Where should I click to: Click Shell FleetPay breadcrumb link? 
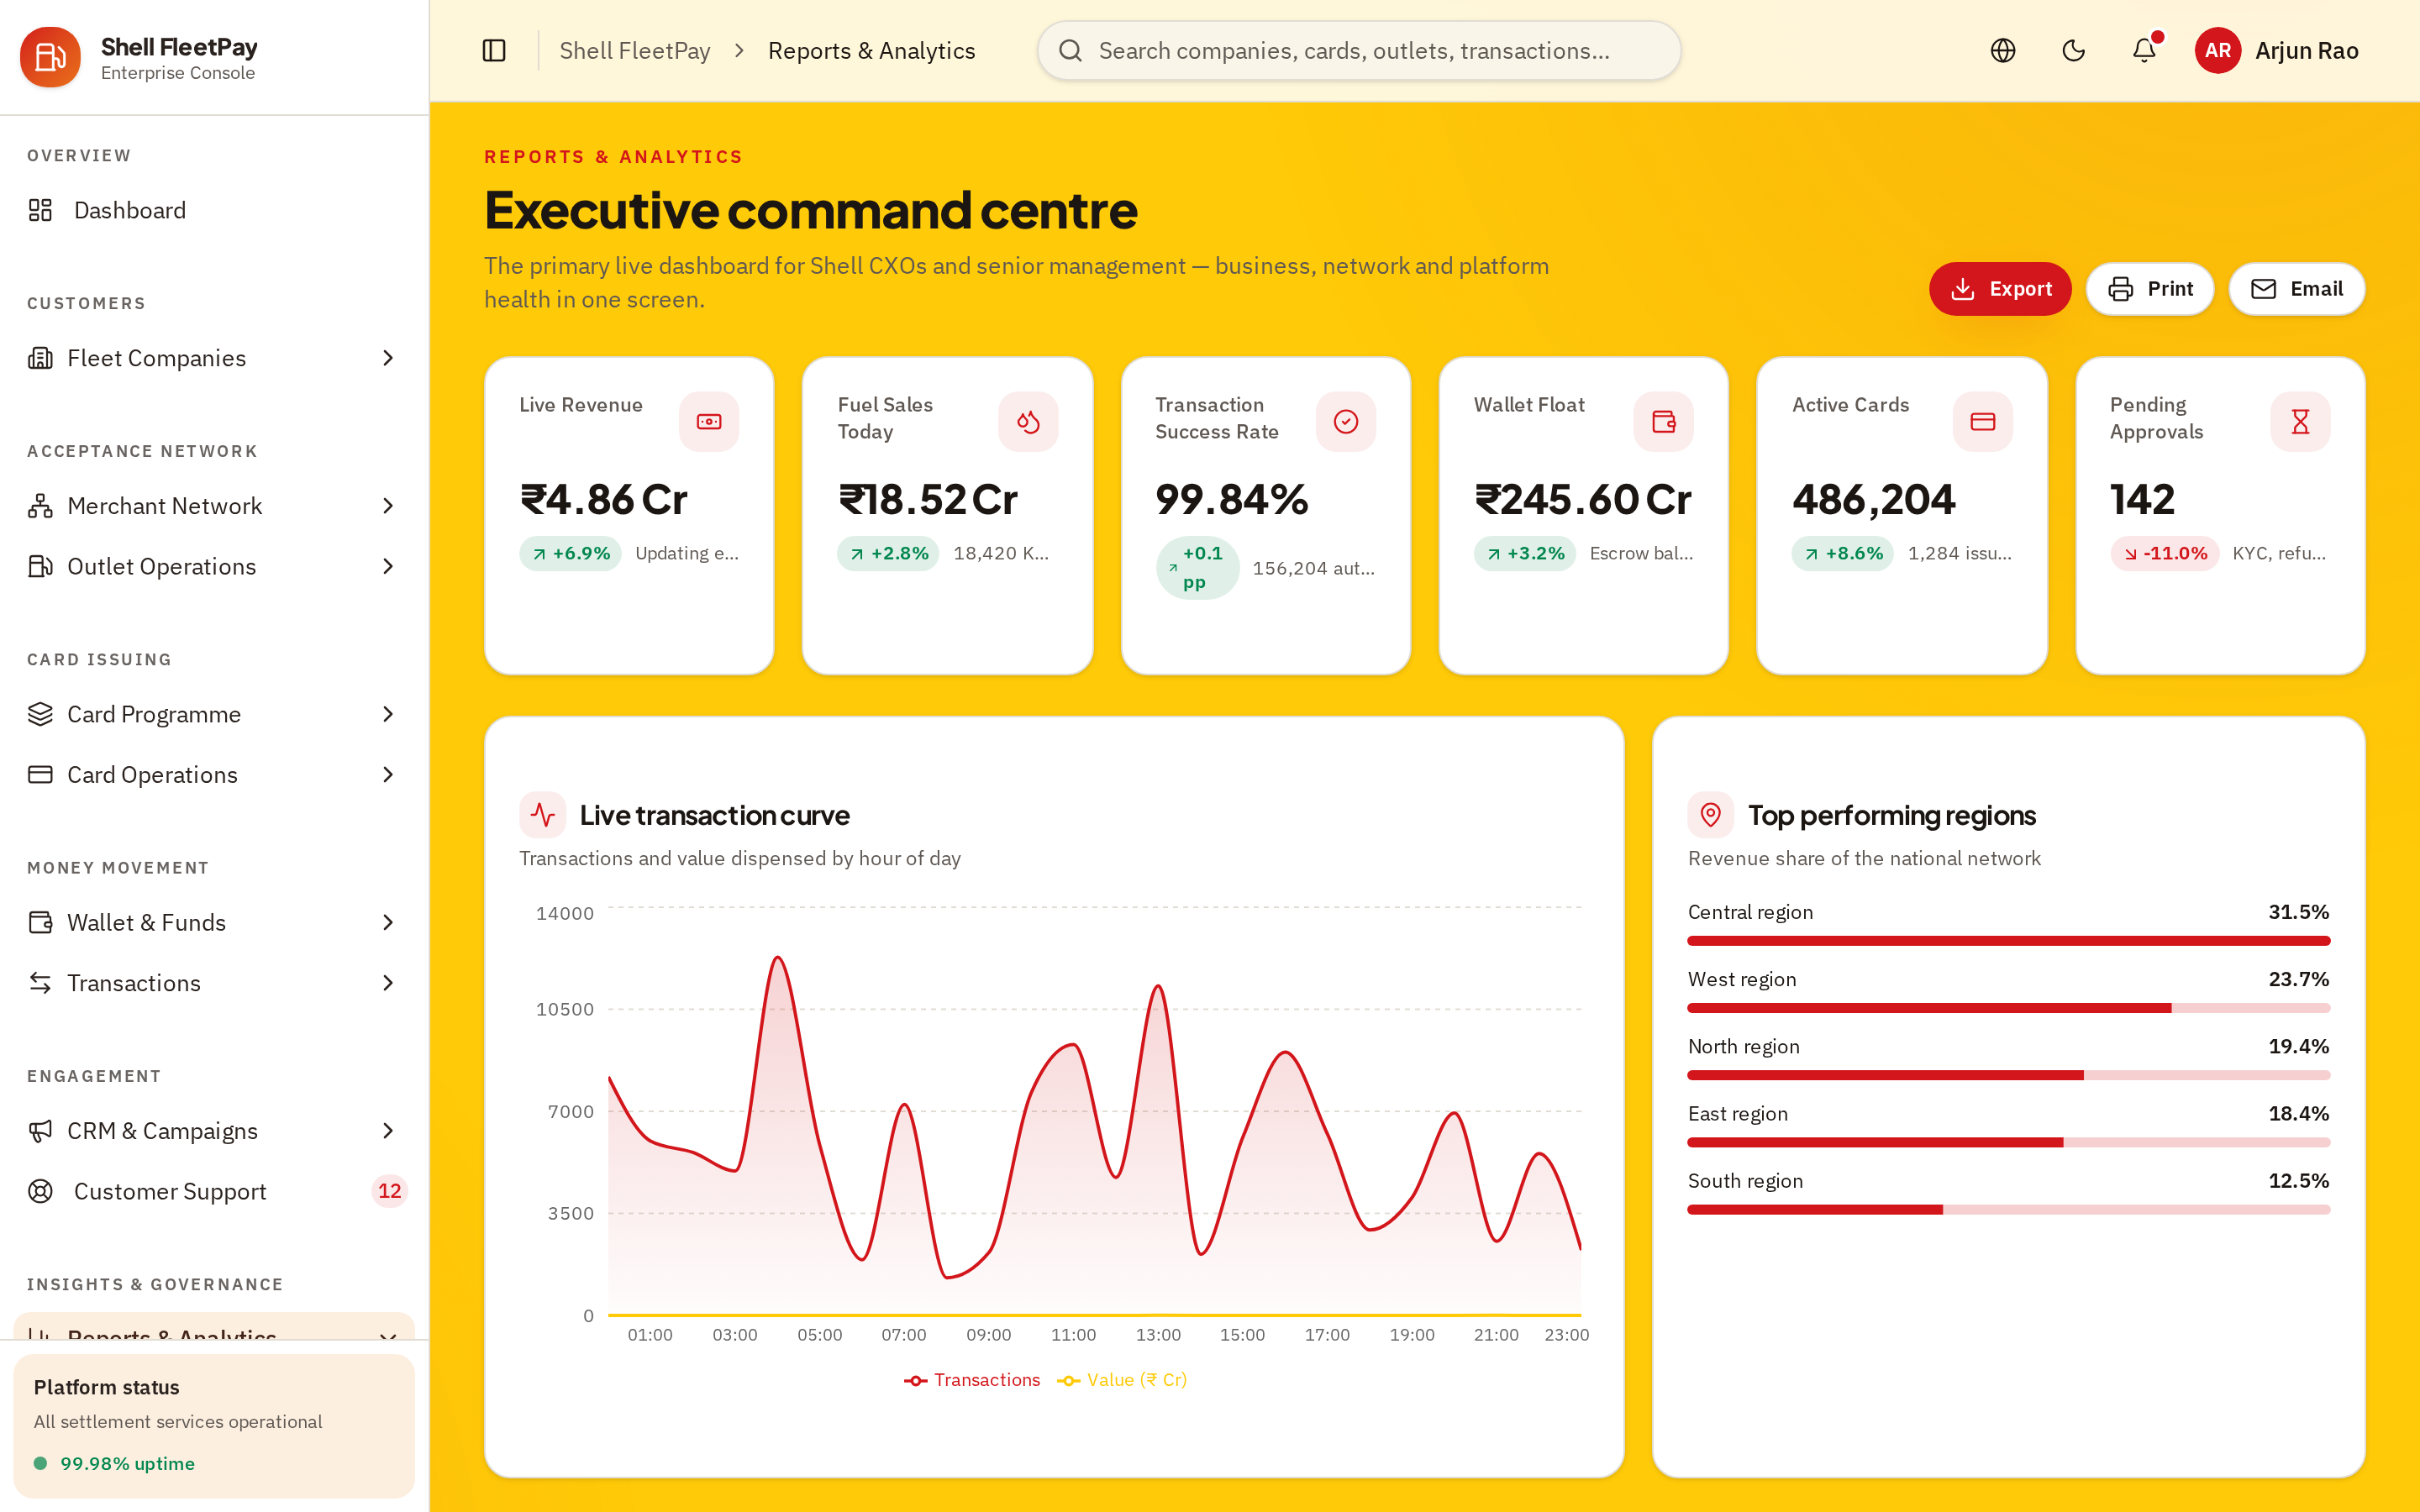click(x=635, y=51)
